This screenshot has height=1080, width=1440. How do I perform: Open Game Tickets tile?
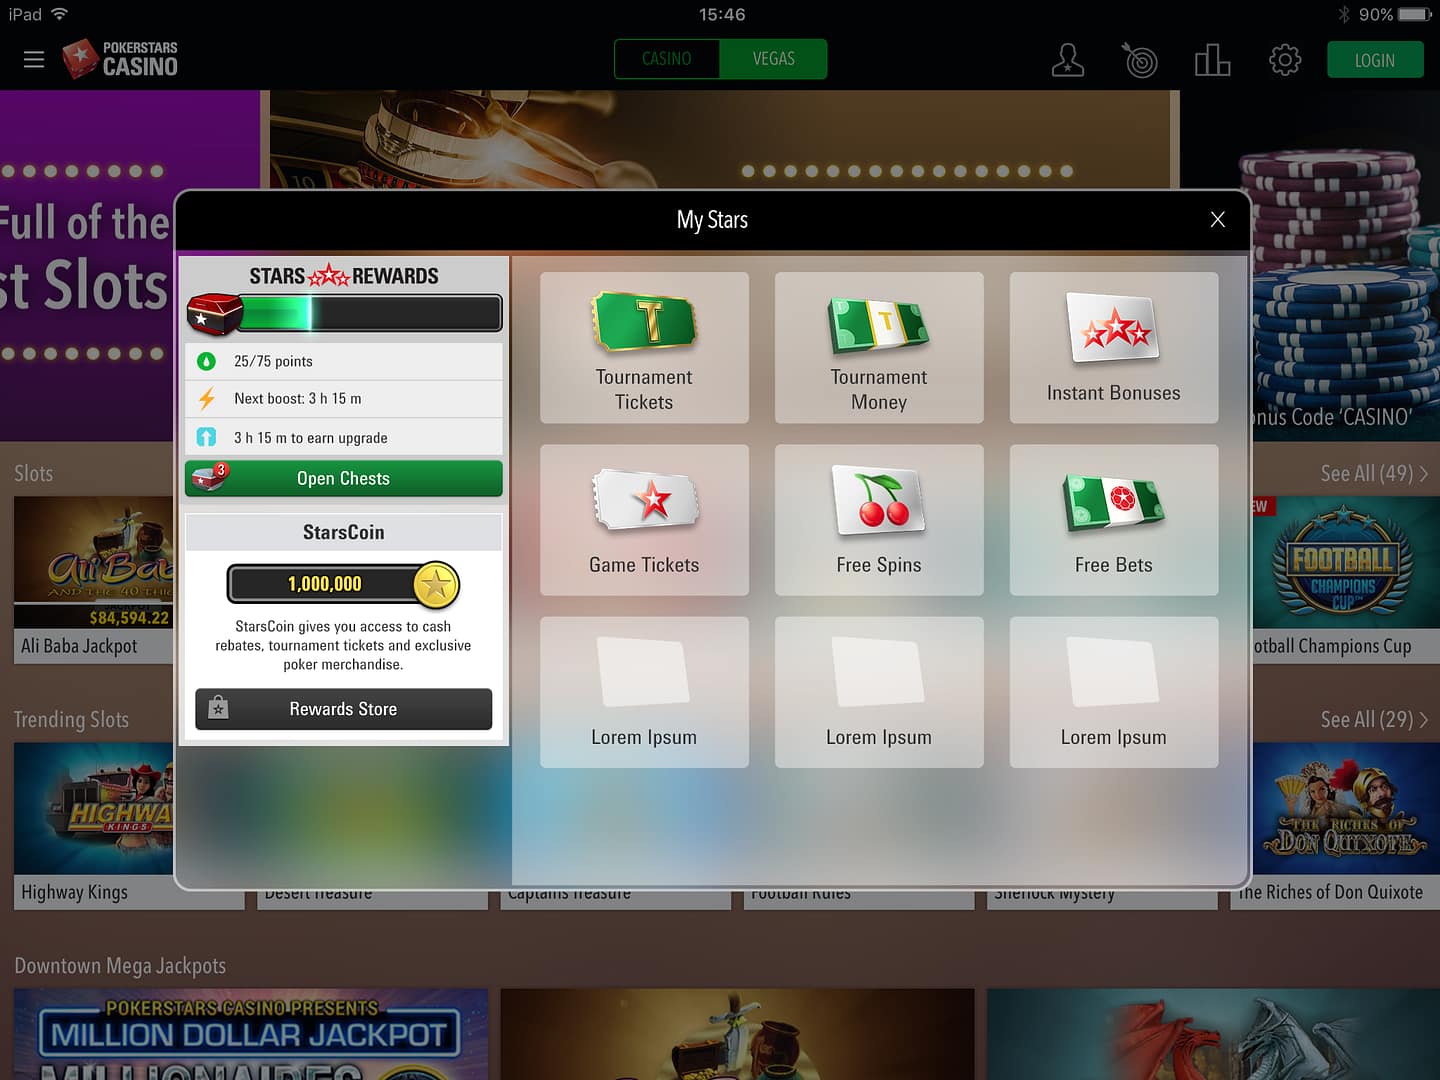(x=644, y=520)
